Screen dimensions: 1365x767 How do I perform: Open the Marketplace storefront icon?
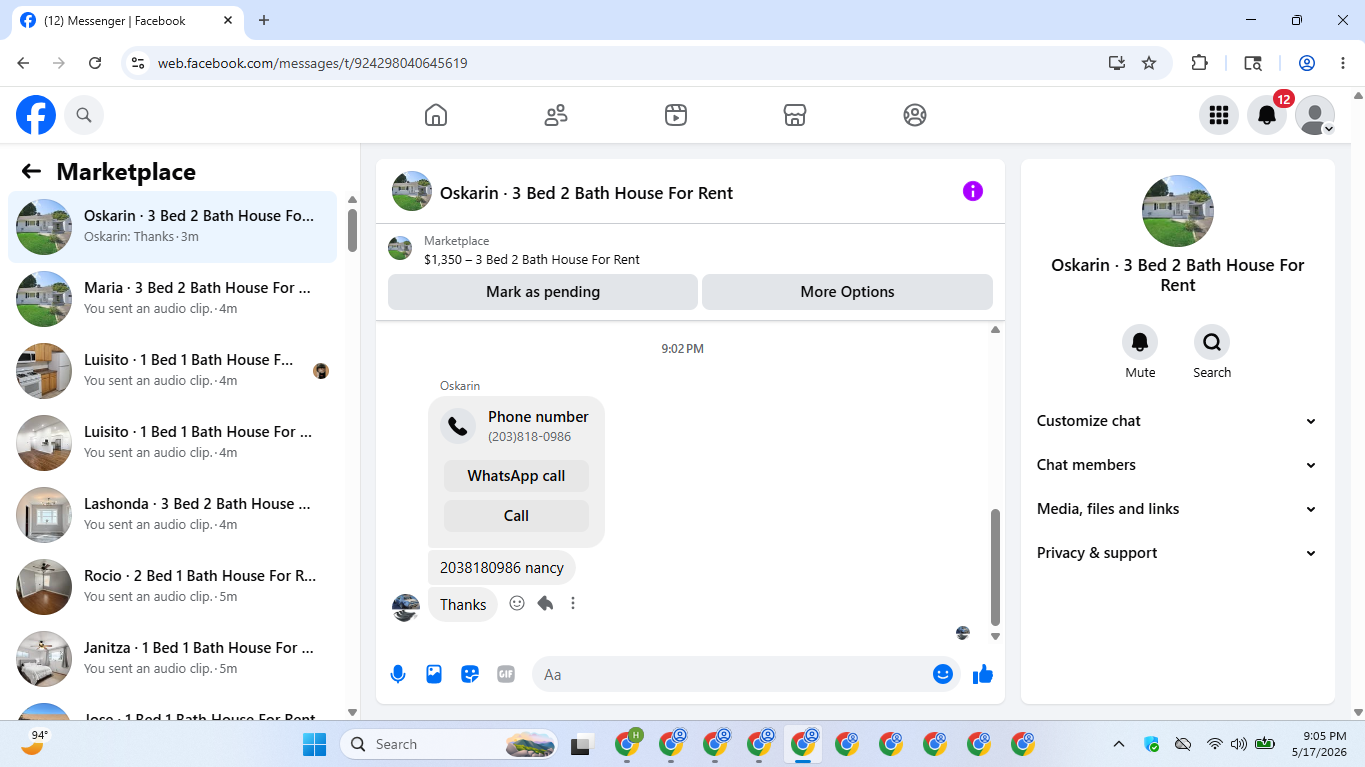click(795, 115)
